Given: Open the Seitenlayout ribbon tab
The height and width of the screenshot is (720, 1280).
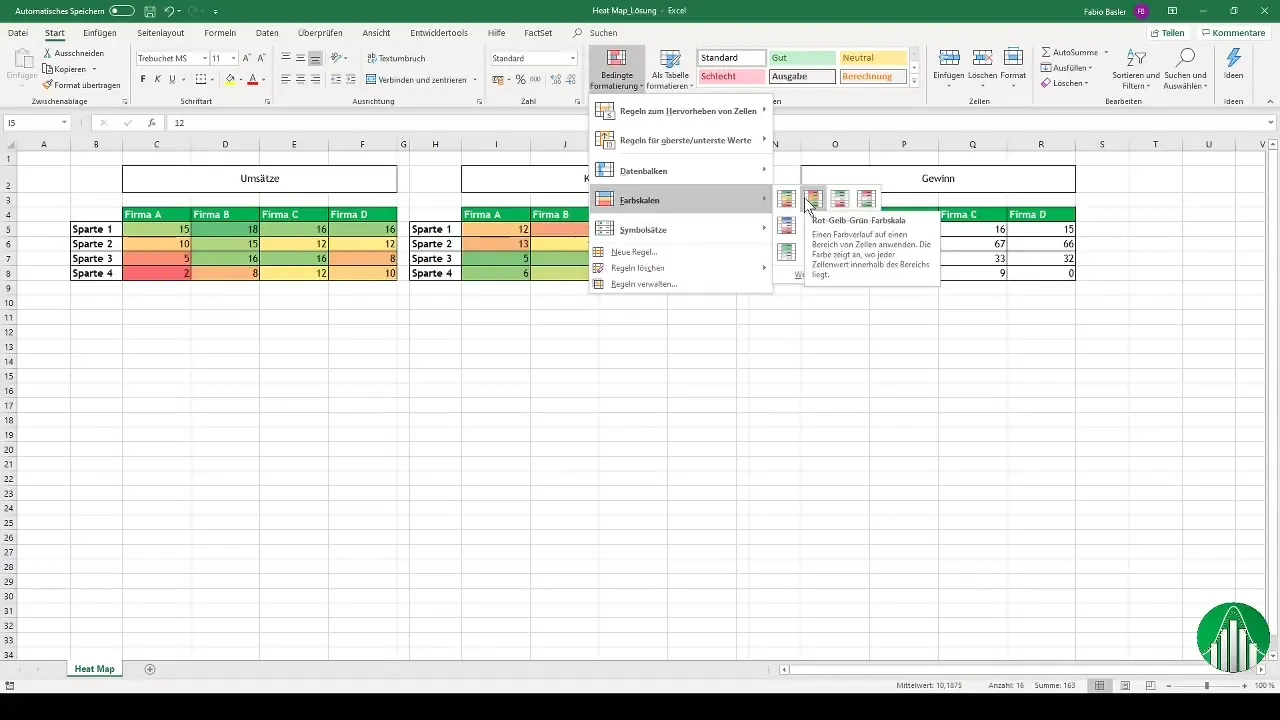Looking at the screenshot, I should (x=160, y=33).
